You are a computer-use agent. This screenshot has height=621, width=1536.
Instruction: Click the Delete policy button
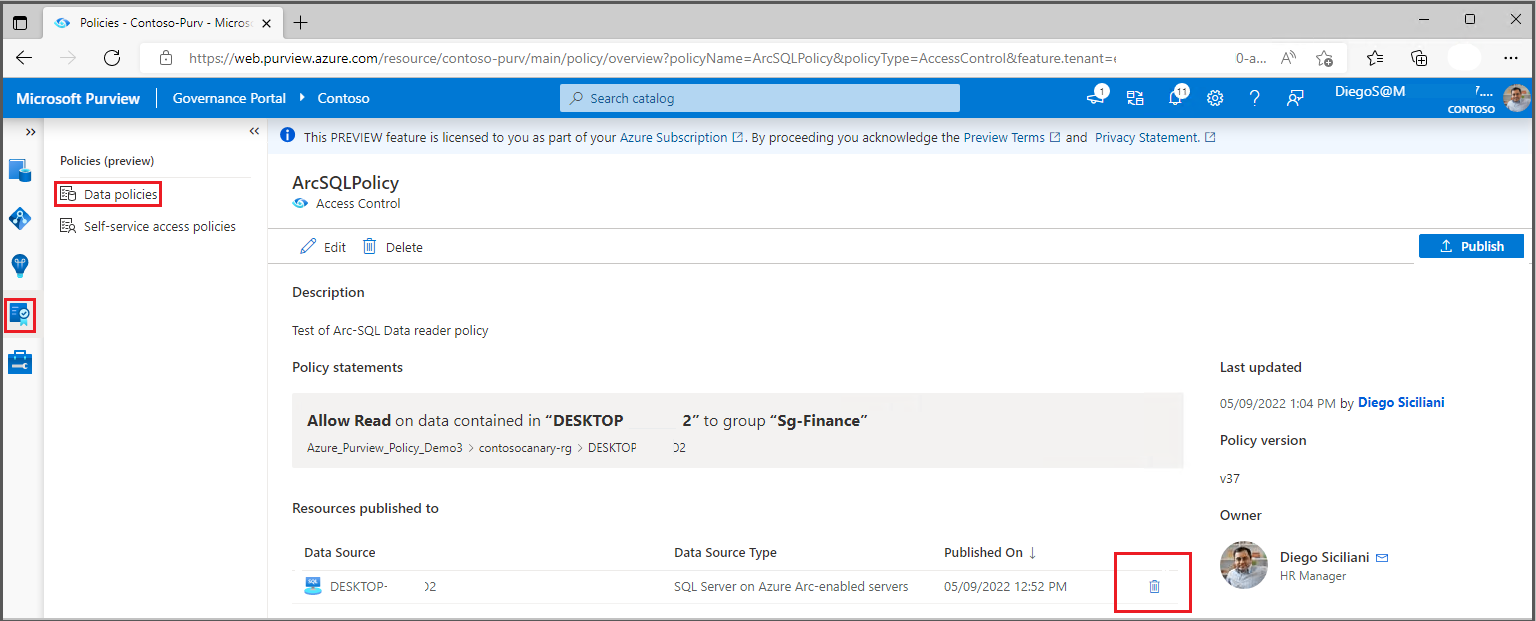point(392,247)
